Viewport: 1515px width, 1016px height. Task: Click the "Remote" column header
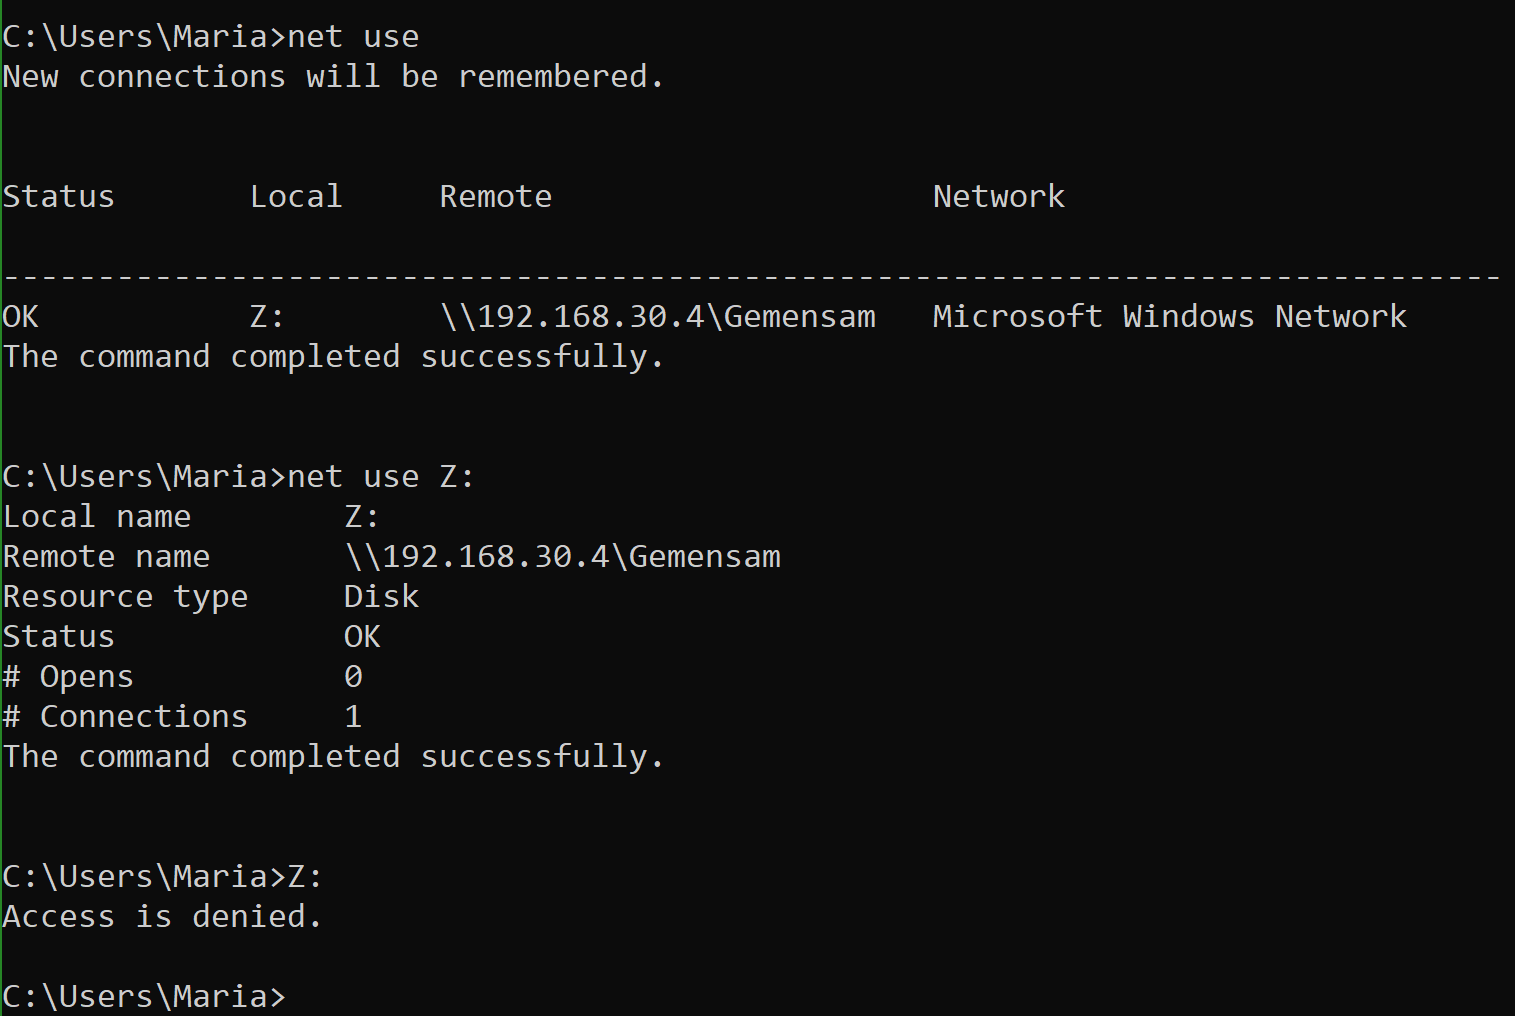[496, 197]
